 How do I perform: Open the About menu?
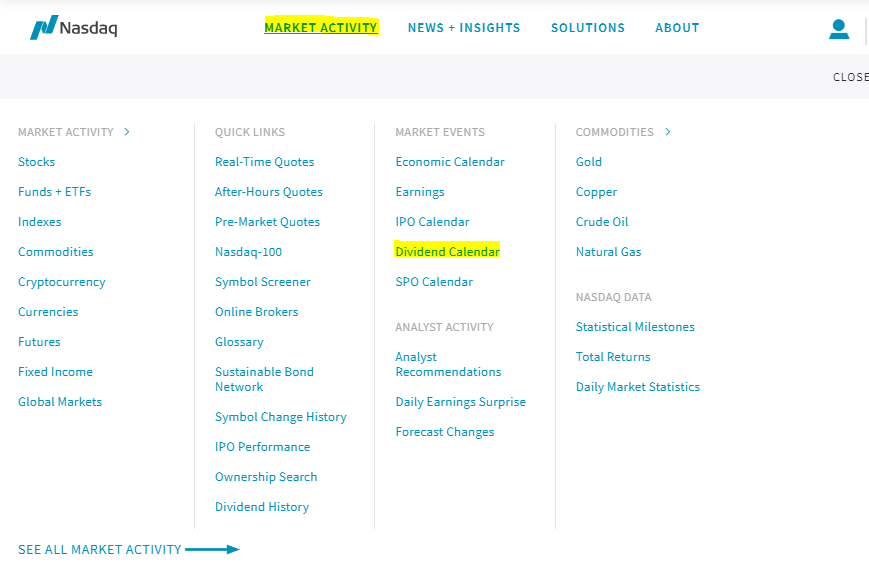[677, 28]
